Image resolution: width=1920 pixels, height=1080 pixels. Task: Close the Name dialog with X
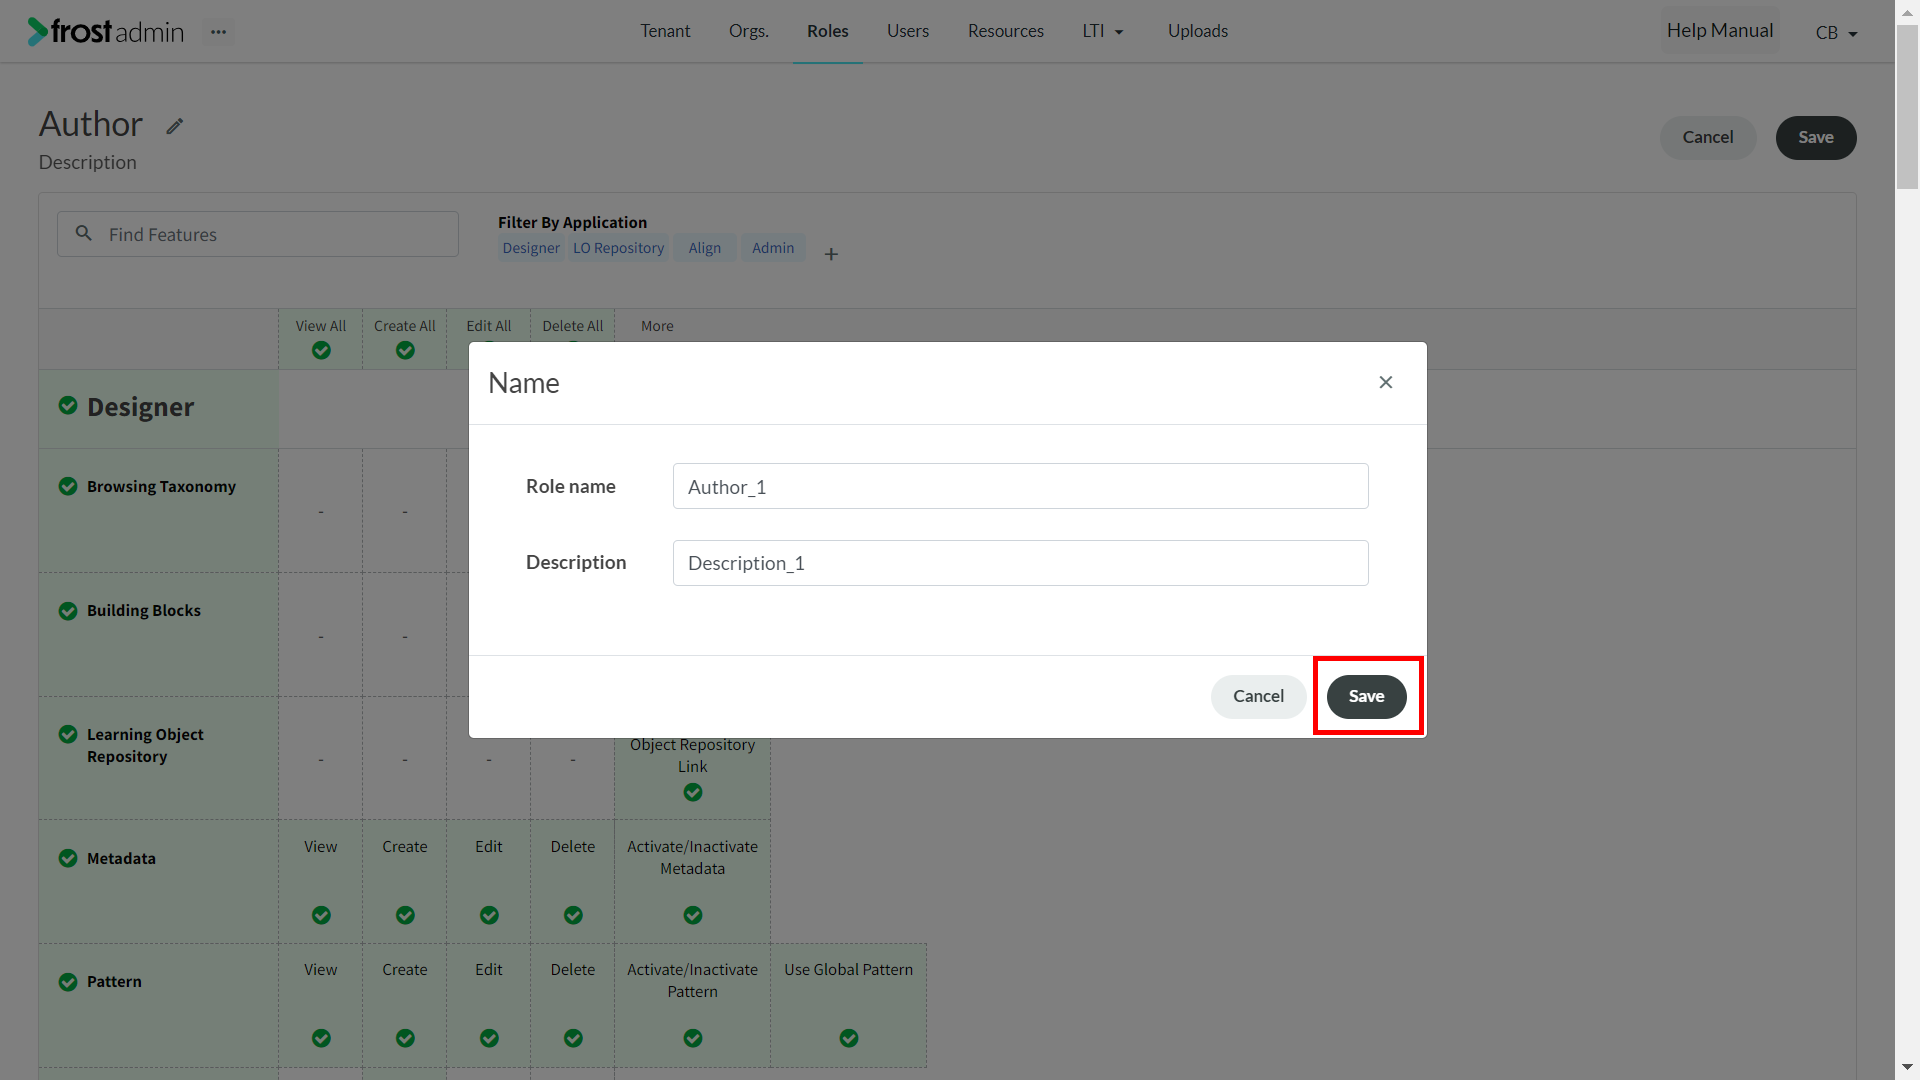(x=1386, y=382)
